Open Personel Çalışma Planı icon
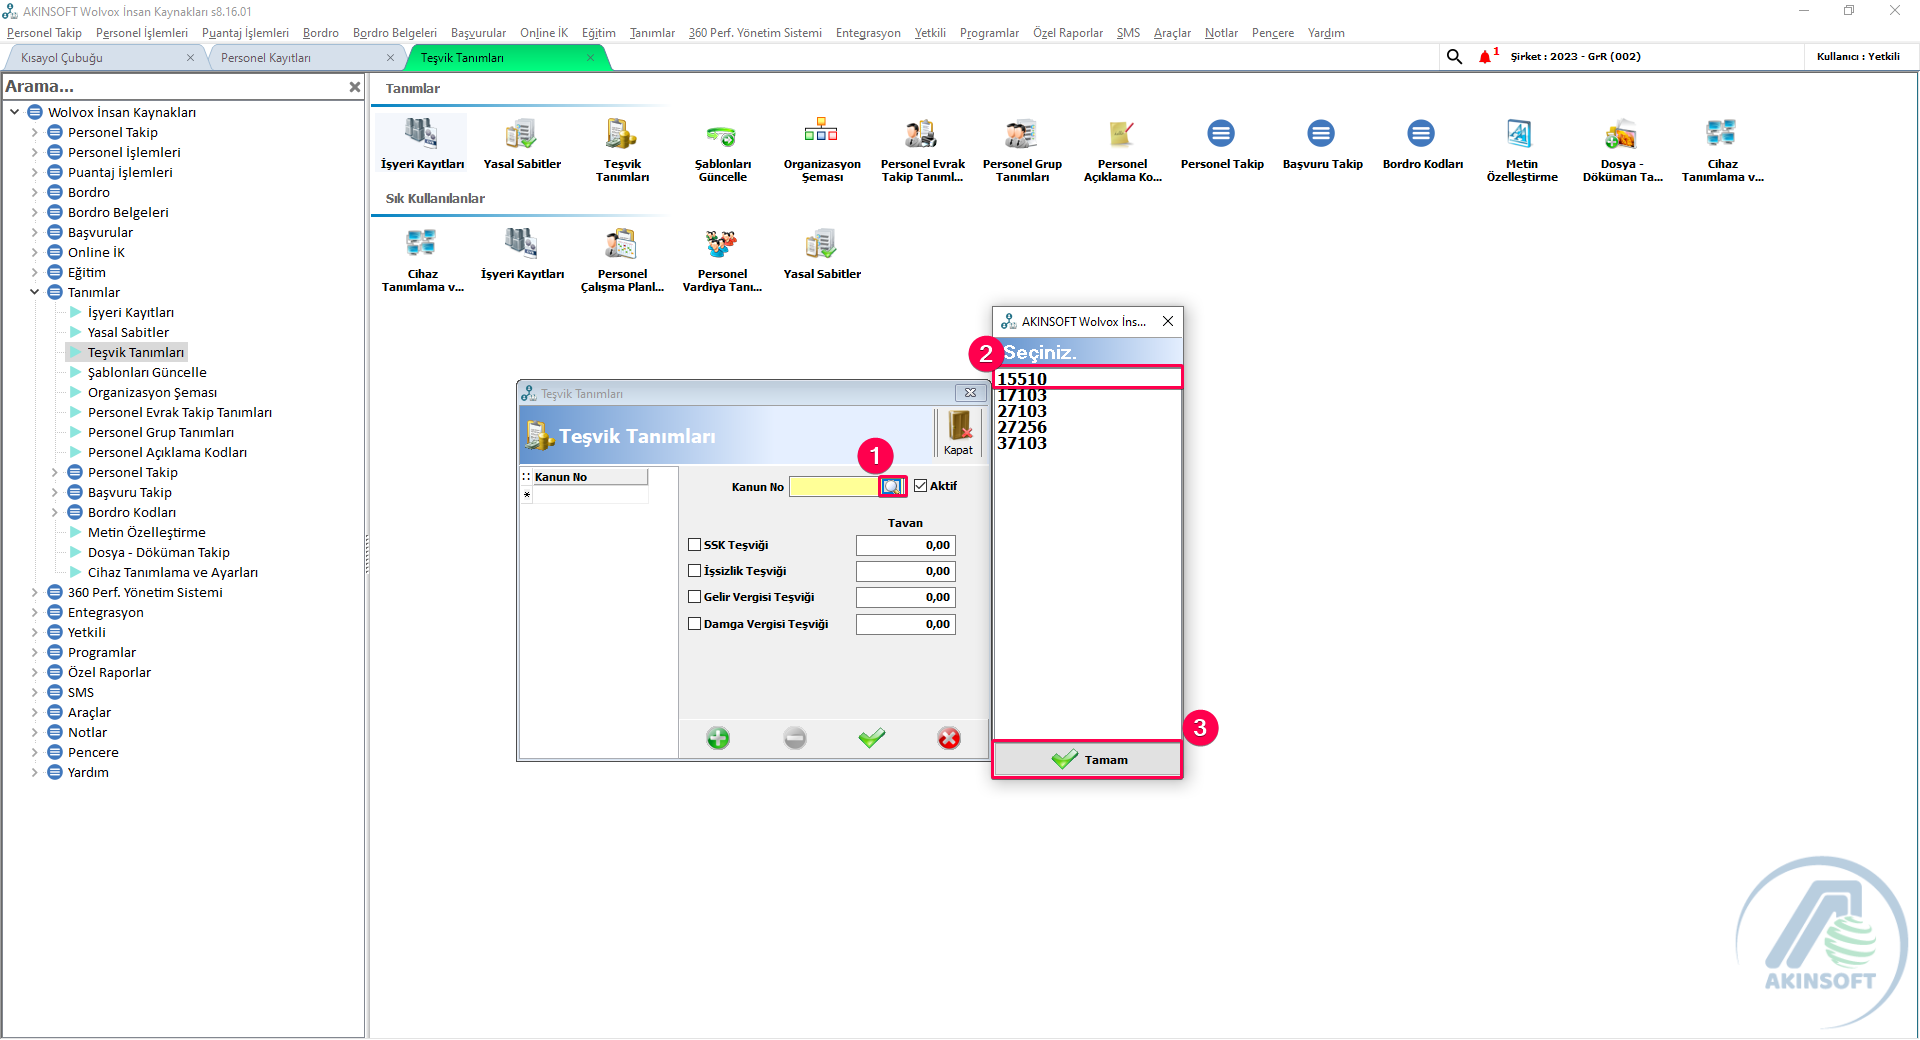This screenshot has height=1040, width=1920. coord(621,259)
